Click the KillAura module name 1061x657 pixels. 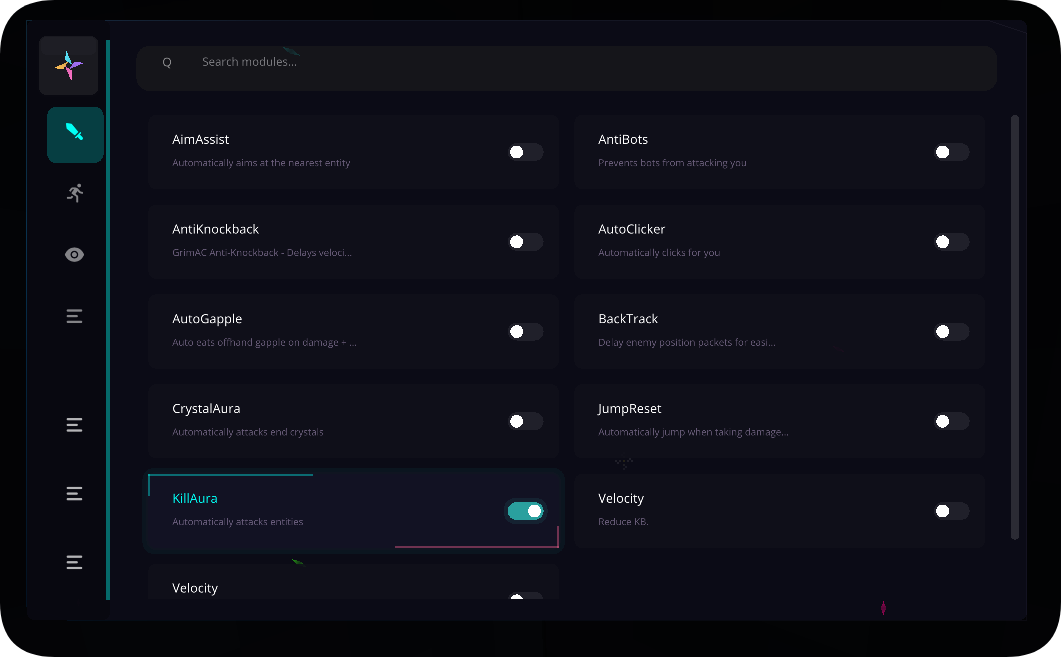click(x=195, y=498)
